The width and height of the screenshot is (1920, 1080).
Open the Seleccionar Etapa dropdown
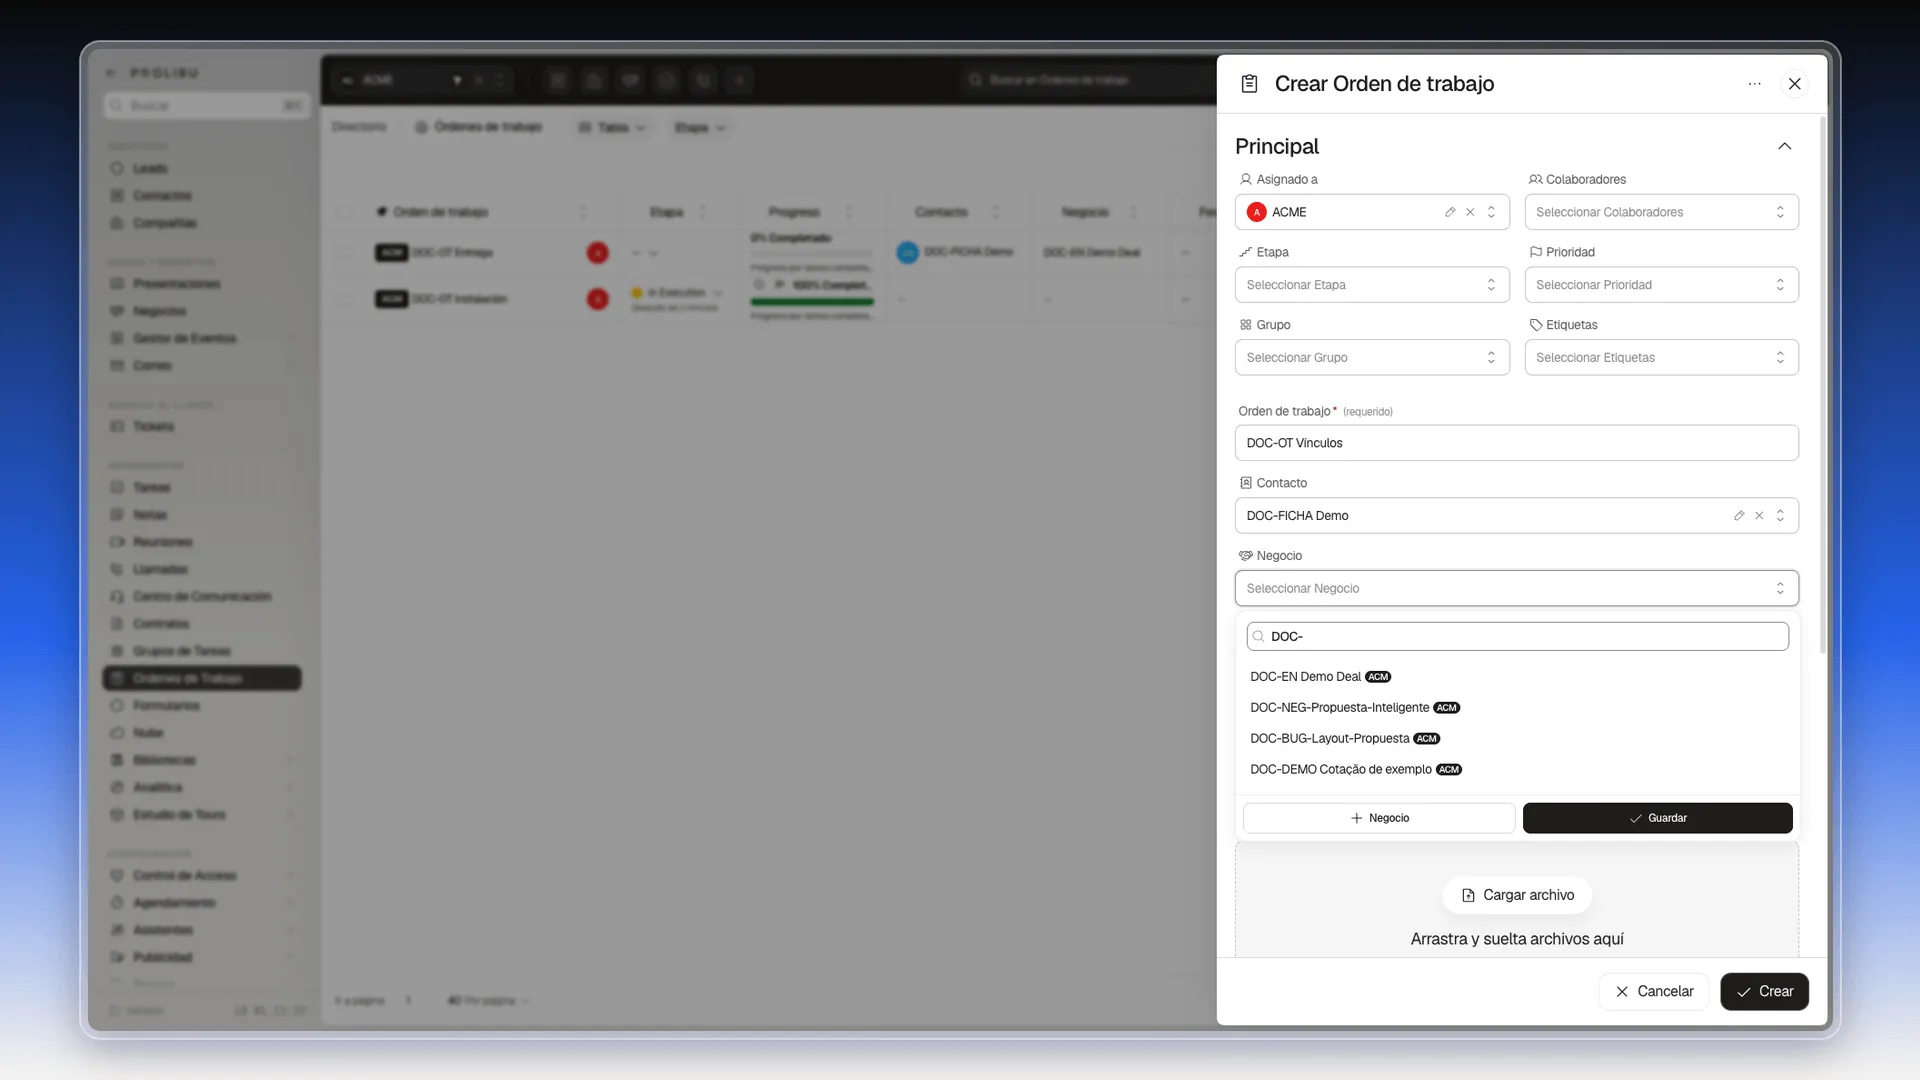click(1372, 285)
